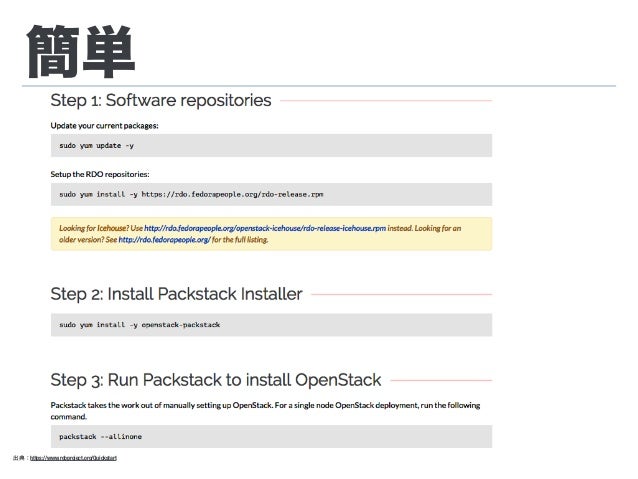The width and height of the screenshot is (638, 479).
Task: Click the large '簡単' slide title
Action: coord(81,52)
